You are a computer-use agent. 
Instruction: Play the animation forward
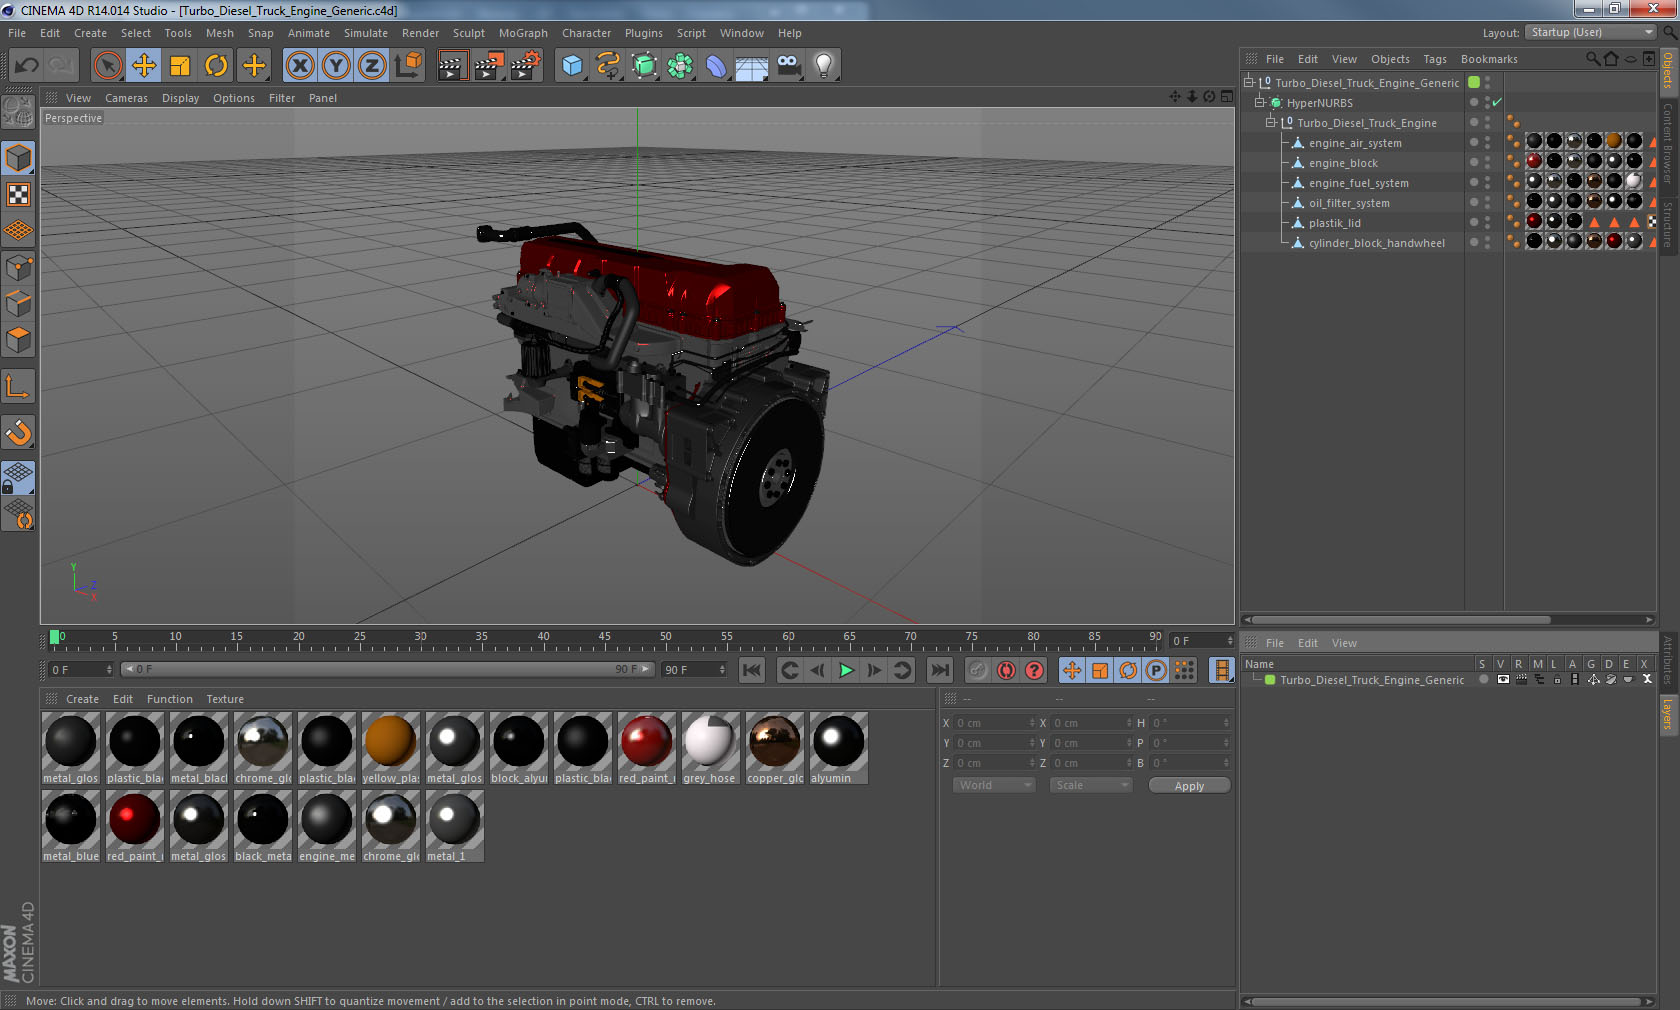[846, 670]
